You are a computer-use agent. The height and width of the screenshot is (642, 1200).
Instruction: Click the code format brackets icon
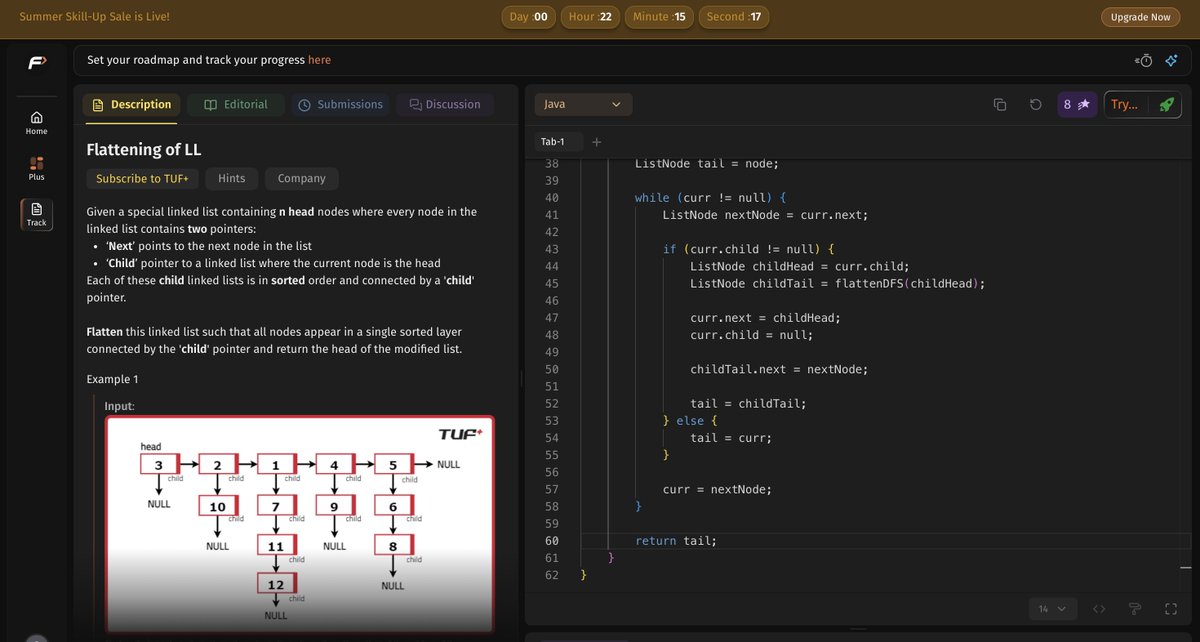click(1099, 608)
